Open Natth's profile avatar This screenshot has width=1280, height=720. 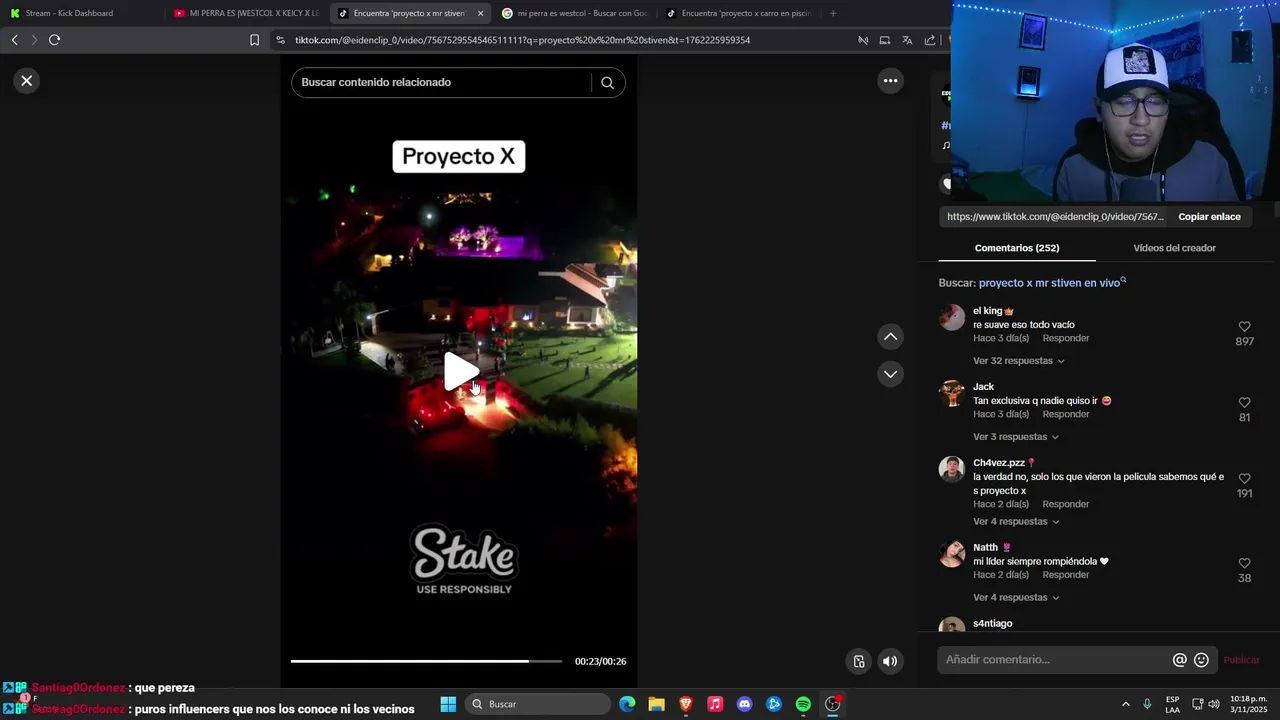click(952, 555)
